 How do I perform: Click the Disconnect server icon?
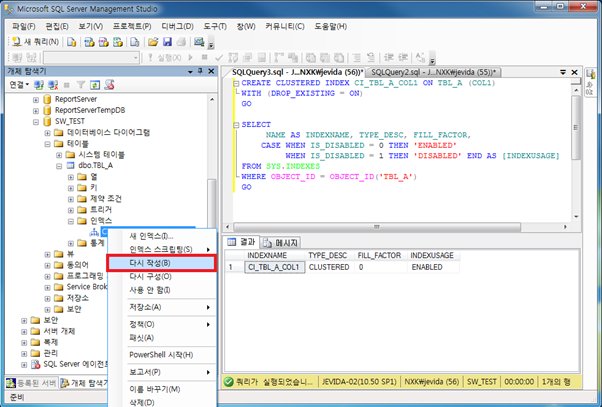[53, 85]
